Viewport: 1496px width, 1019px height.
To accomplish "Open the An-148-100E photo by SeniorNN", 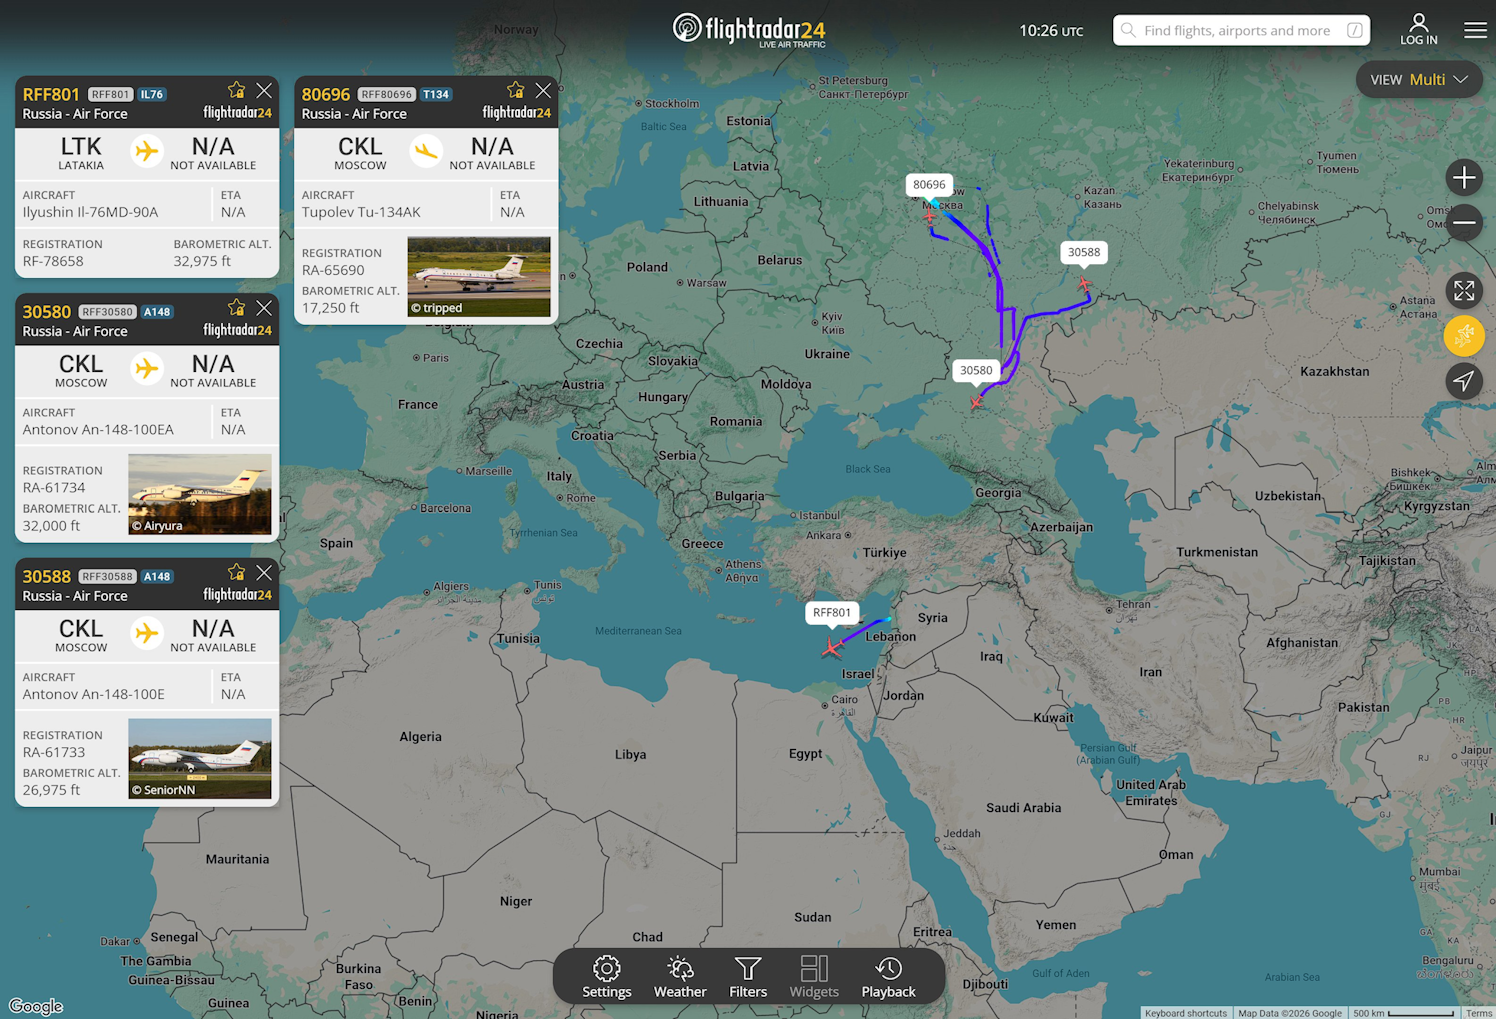I will coord(200,759).
